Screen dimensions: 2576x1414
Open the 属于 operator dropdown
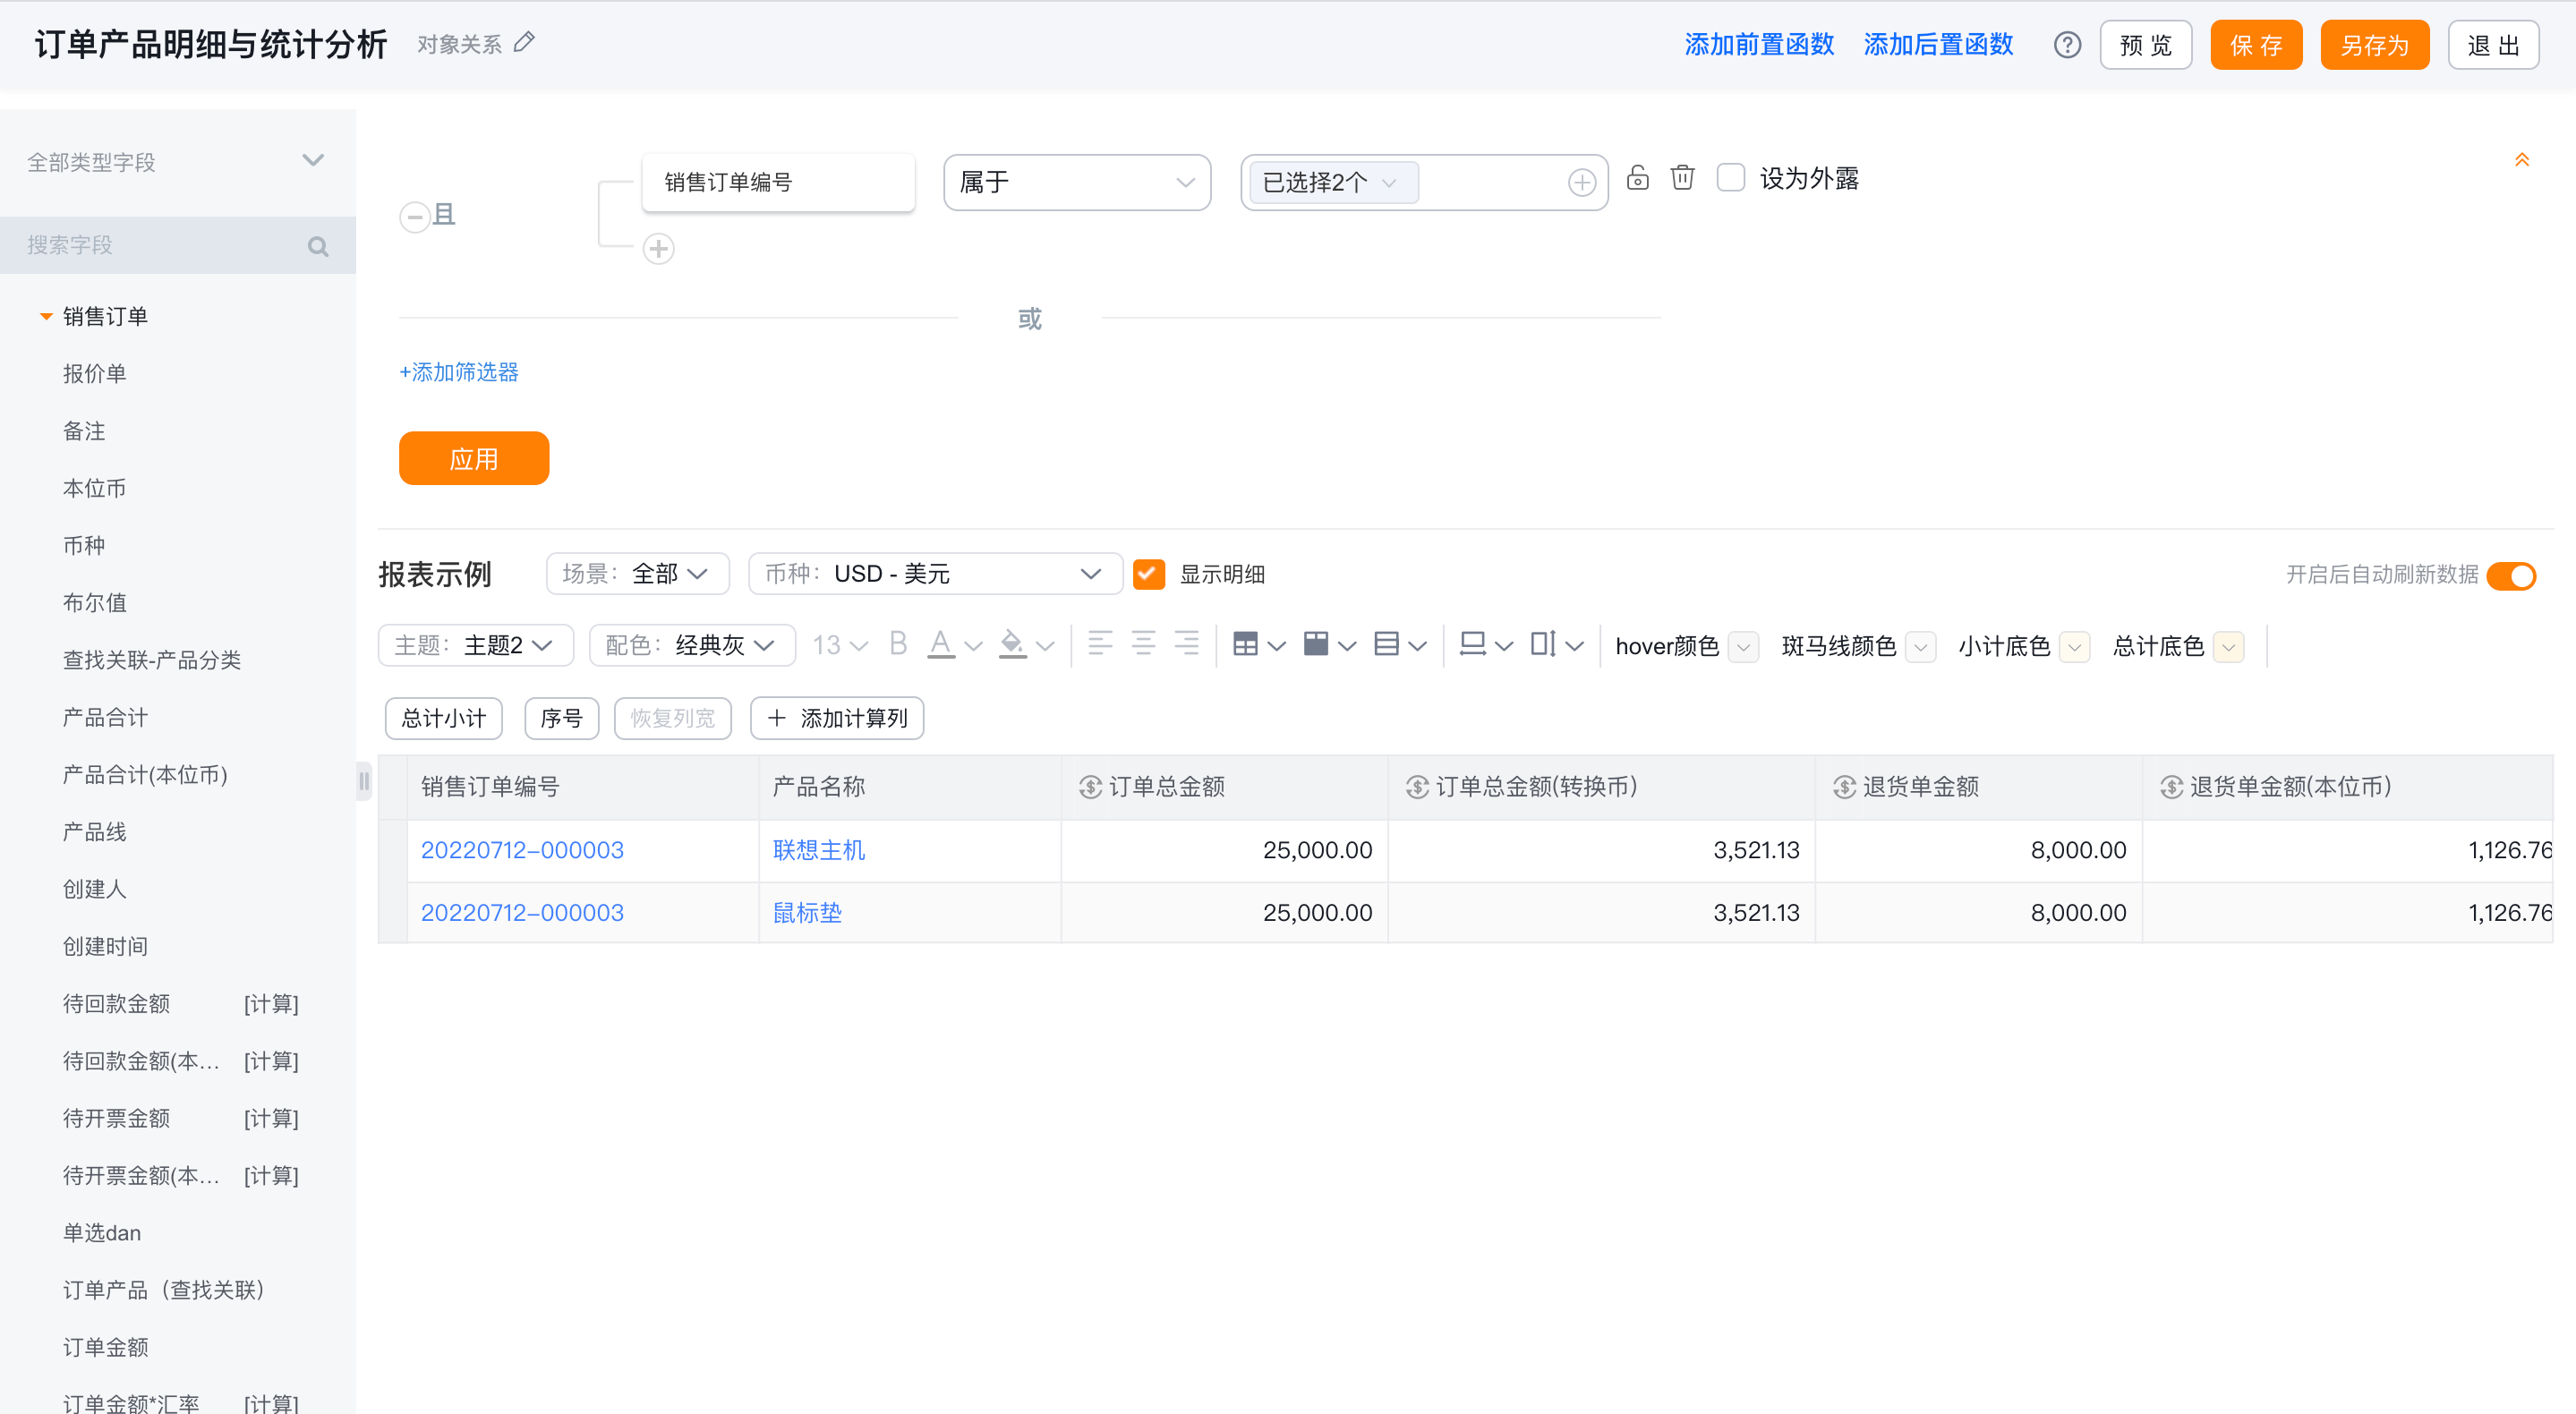[x=1077, y=182]
